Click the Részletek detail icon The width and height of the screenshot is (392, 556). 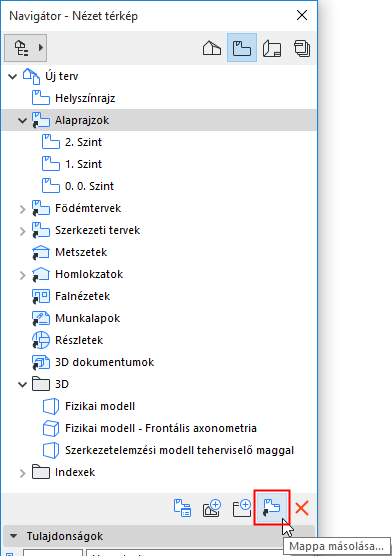[41, 340]
